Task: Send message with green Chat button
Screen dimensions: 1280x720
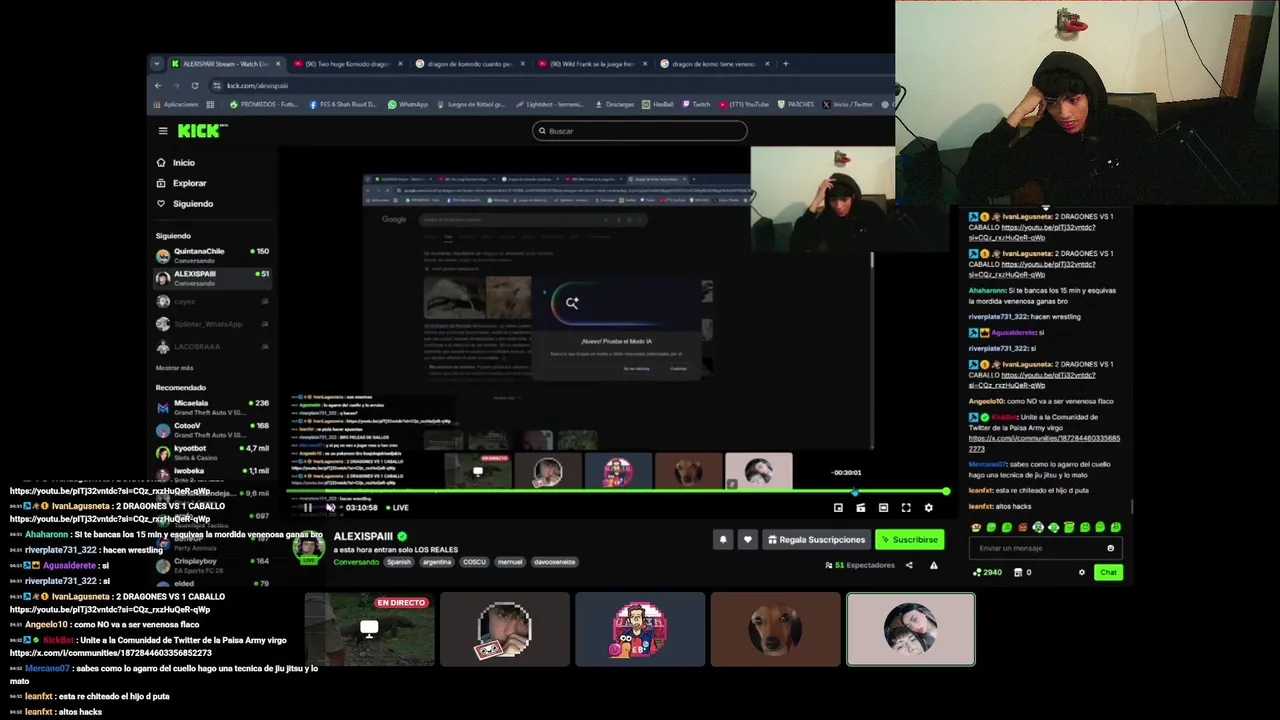Action: (x=1108, y=573)
